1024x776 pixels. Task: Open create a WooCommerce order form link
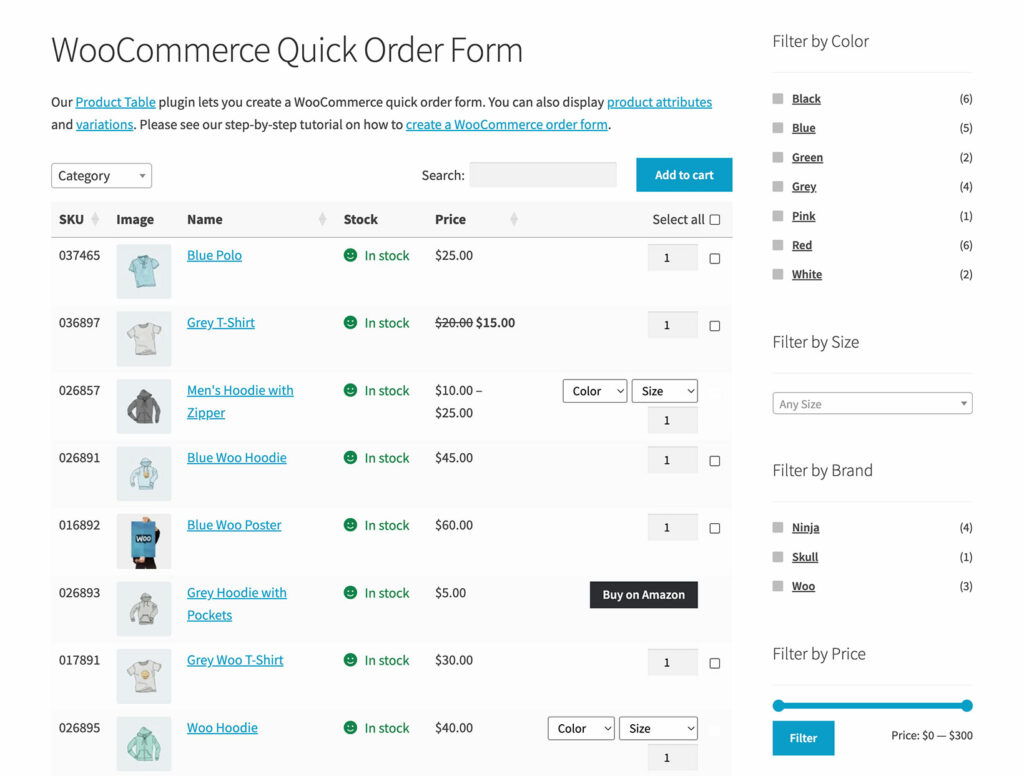point(507,124)
